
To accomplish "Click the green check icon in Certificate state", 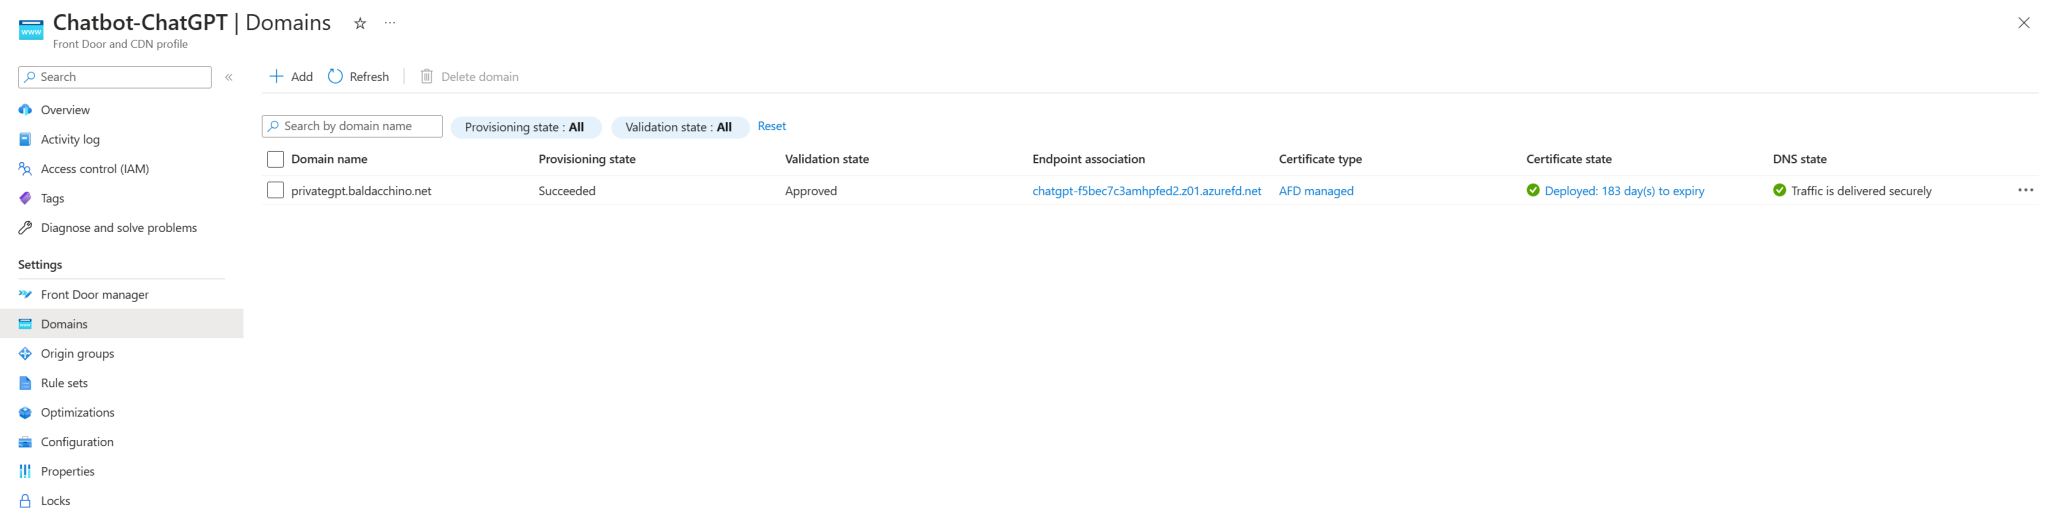I will coord(1533,190).
